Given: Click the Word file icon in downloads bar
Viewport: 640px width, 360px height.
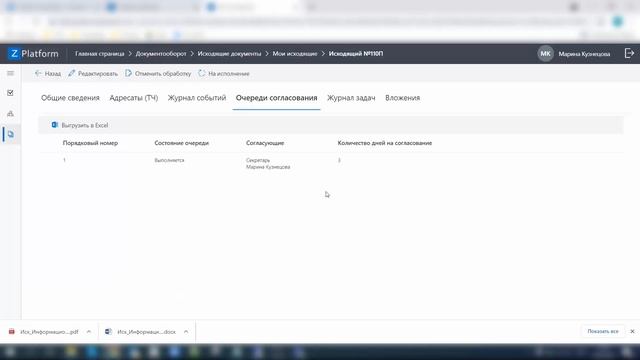Looking at the screenshot, I should click(x=108, y=332).
